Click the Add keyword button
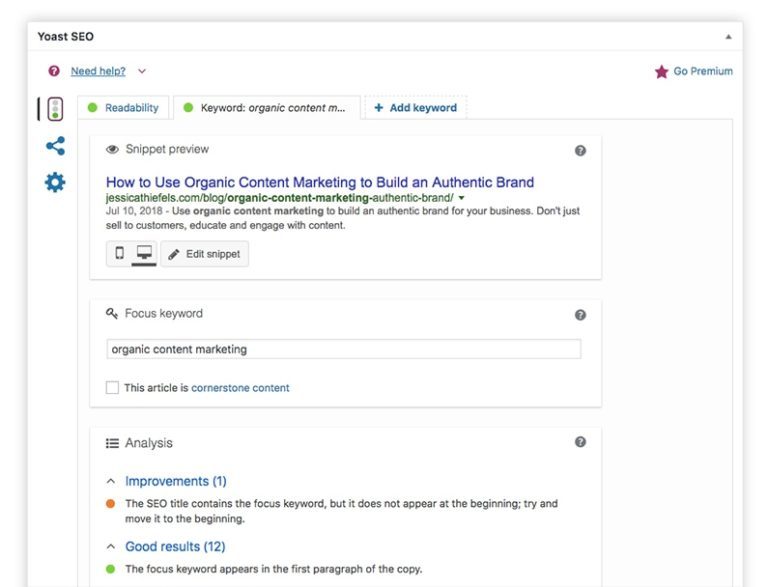Viewport: 768px width, 587px height. click(416, 108)
